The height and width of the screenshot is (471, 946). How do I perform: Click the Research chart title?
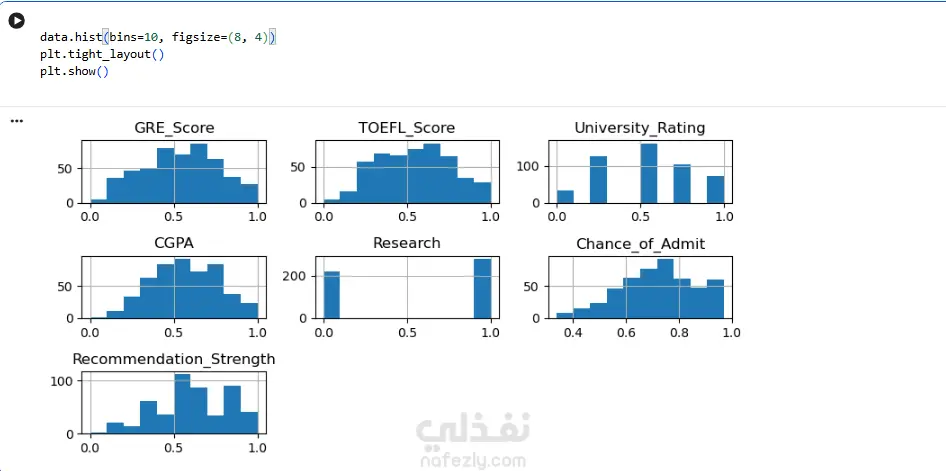coord(407,243)
